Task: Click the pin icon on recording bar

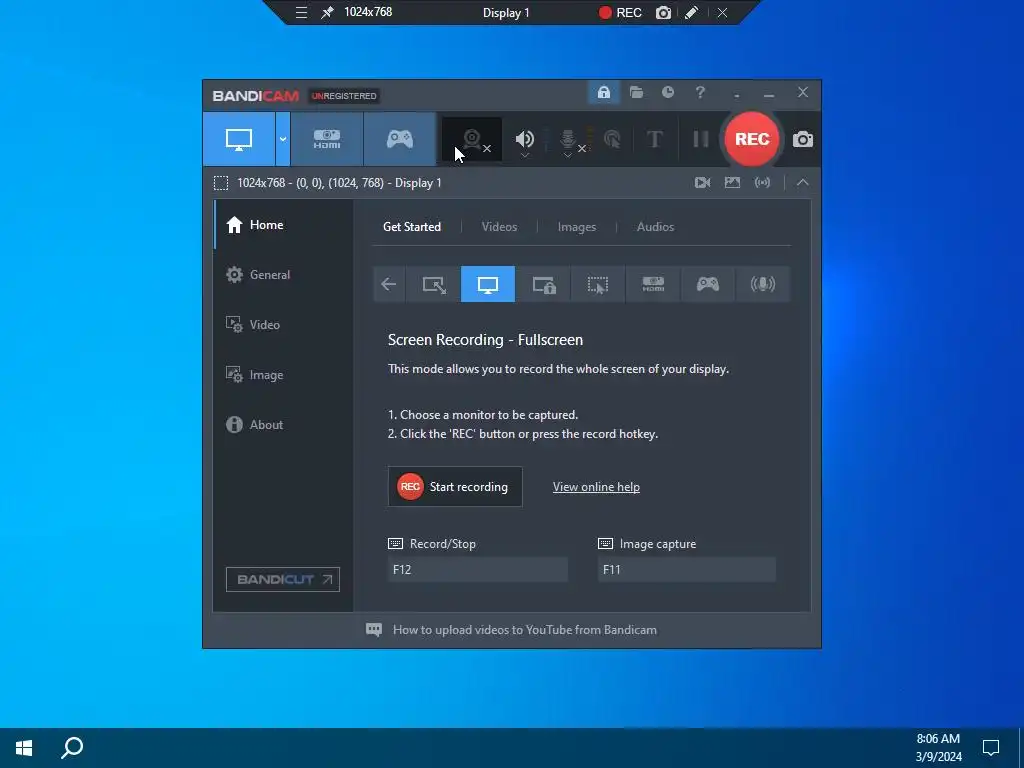Action: tap(327, 12)
